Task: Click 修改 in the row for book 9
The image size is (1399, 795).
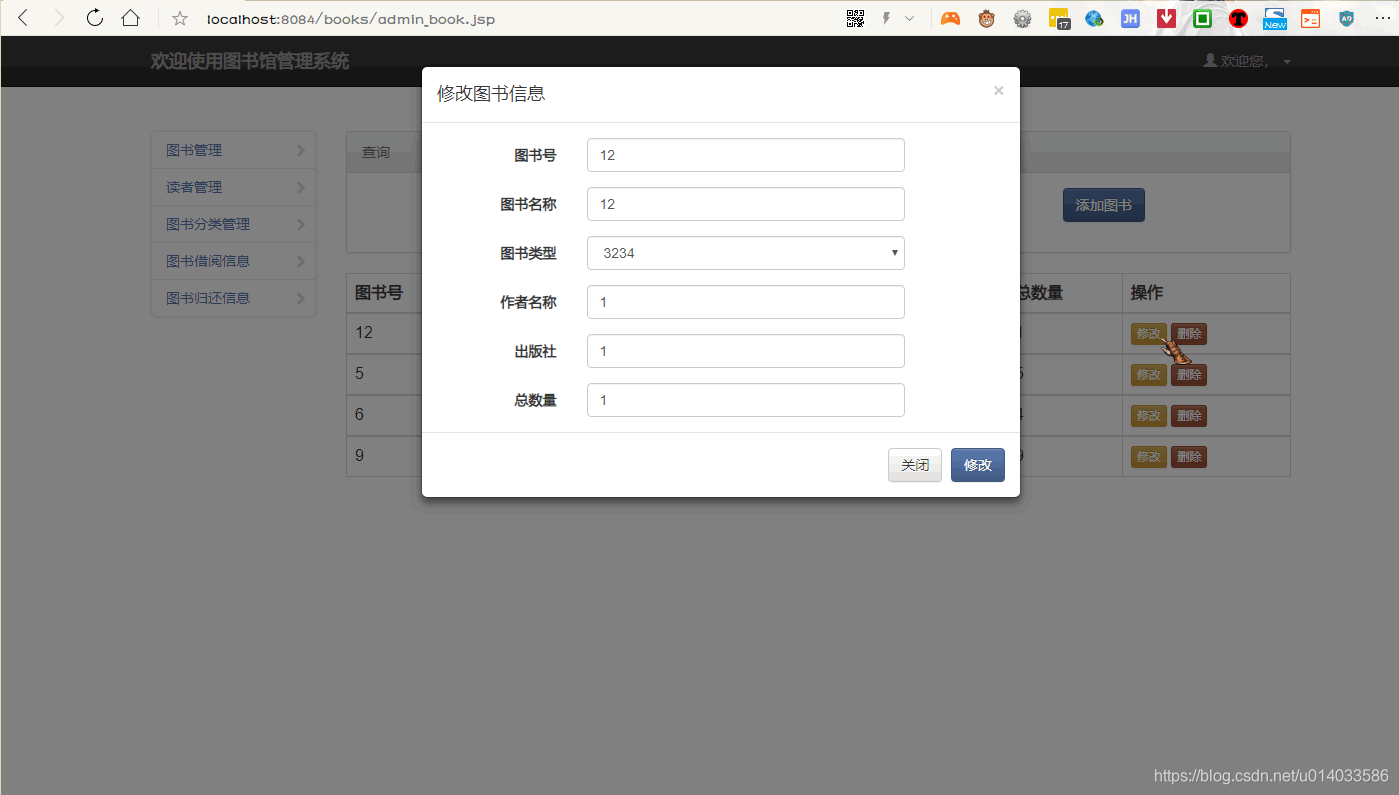Action: coord(1148,457)
